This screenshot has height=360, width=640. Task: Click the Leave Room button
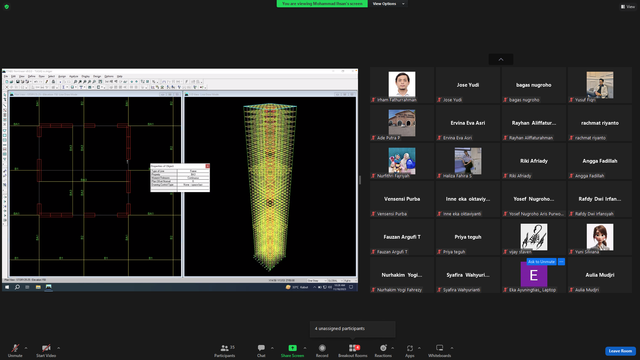pyautogui.click(x=620, y=351)
